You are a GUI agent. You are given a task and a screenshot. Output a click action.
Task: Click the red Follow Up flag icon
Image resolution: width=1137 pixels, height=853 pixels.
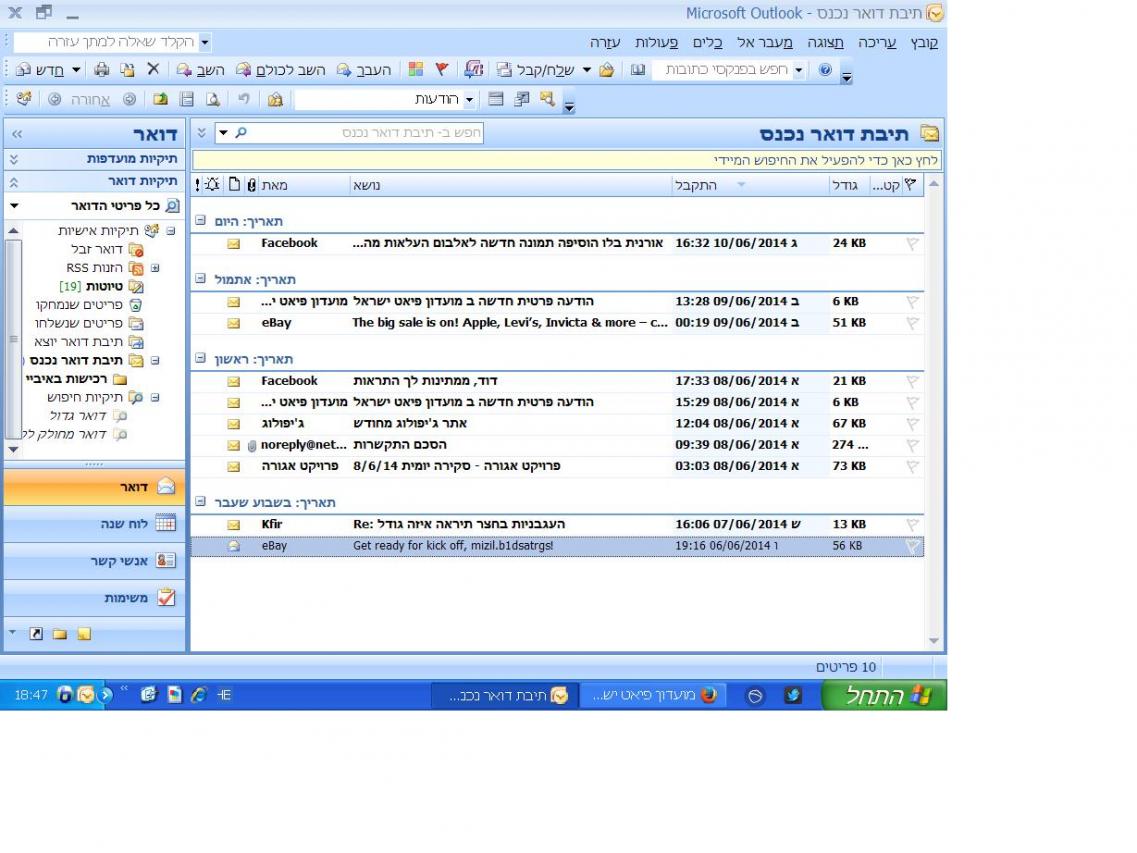coord(441,70)
